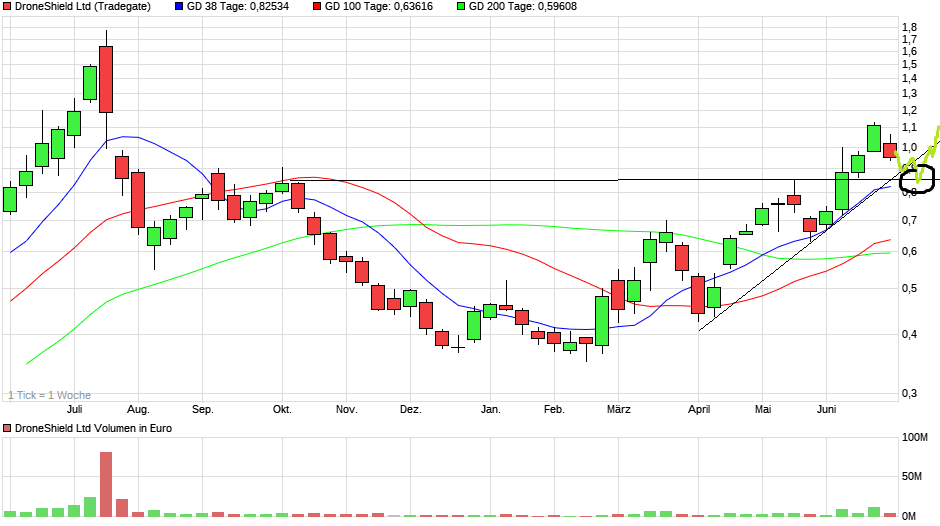The height and width of the screenshot is (526, 940).
Task: Click the red DroneShield Ltd legend swatch
Action: tap(8, 6)
